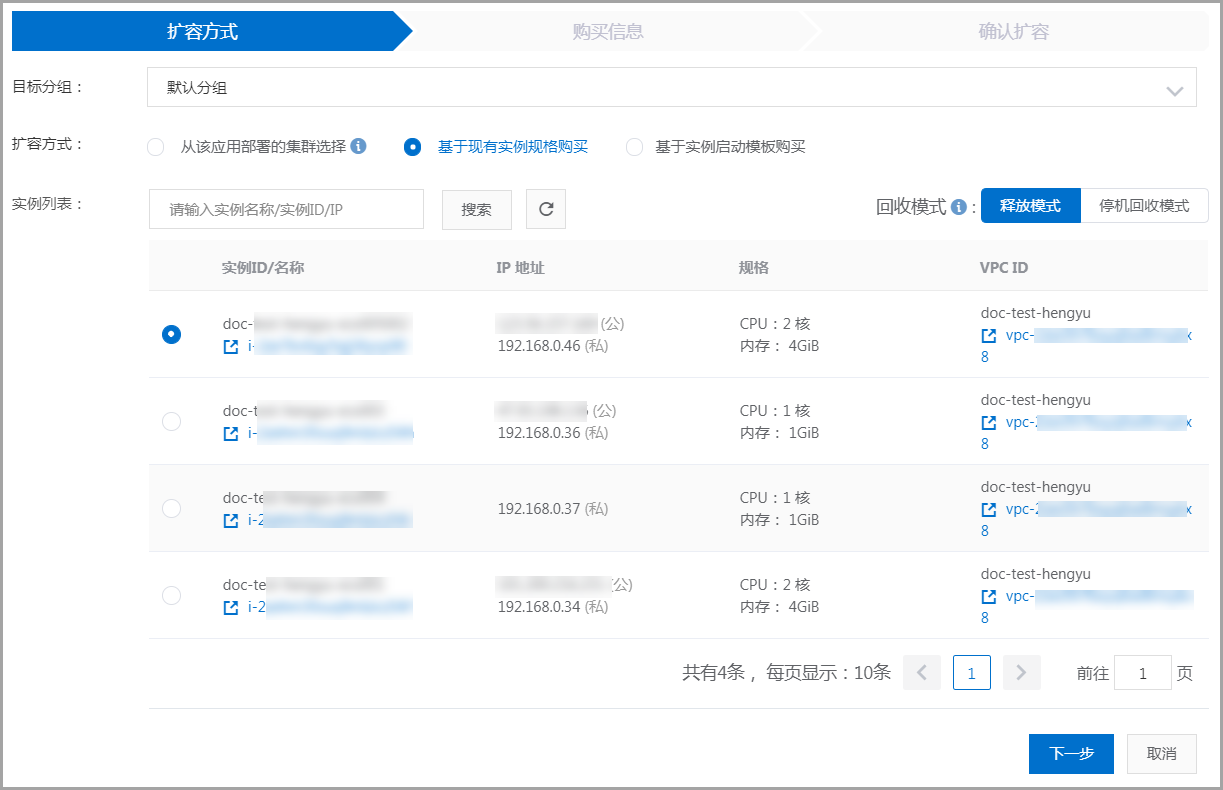This screenshot has height=790, width=1223.
Task: Click the 确认扩容 wizard step
Action: pyautogui.click(x=1013, y=31)
